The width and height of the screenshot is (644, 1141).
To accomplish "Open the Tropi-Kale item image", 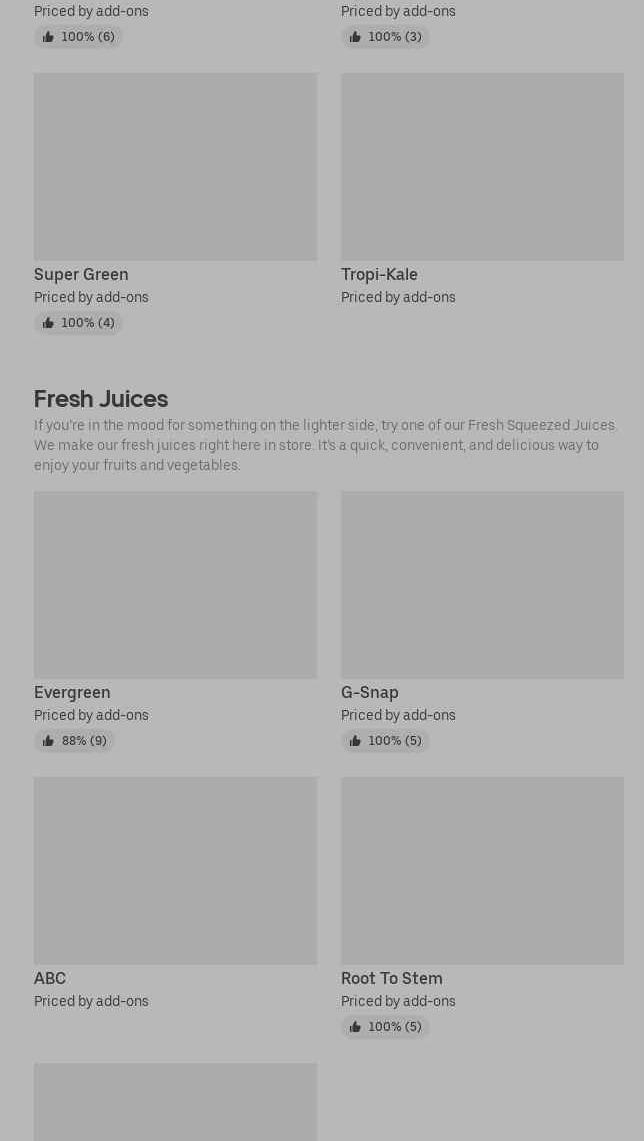I will [x=482, y=166].
